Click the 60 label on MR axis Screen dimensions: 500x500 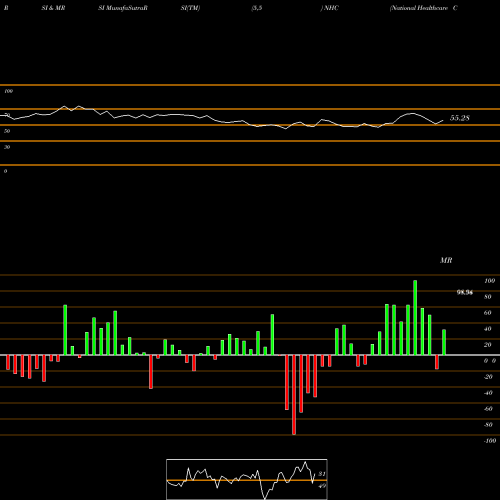click(488, 313)
